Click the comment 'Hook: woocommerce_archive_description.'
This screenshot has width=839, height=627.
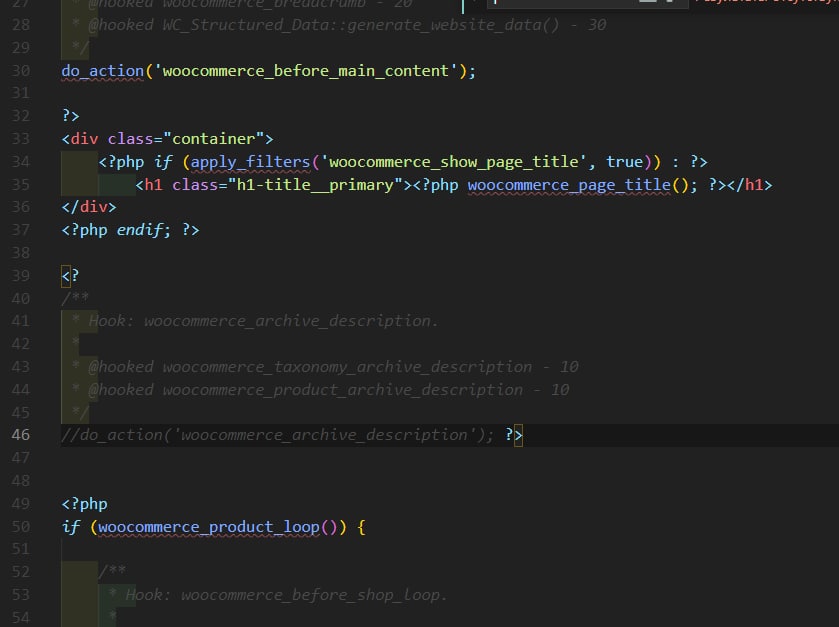(x=263, y=321)
